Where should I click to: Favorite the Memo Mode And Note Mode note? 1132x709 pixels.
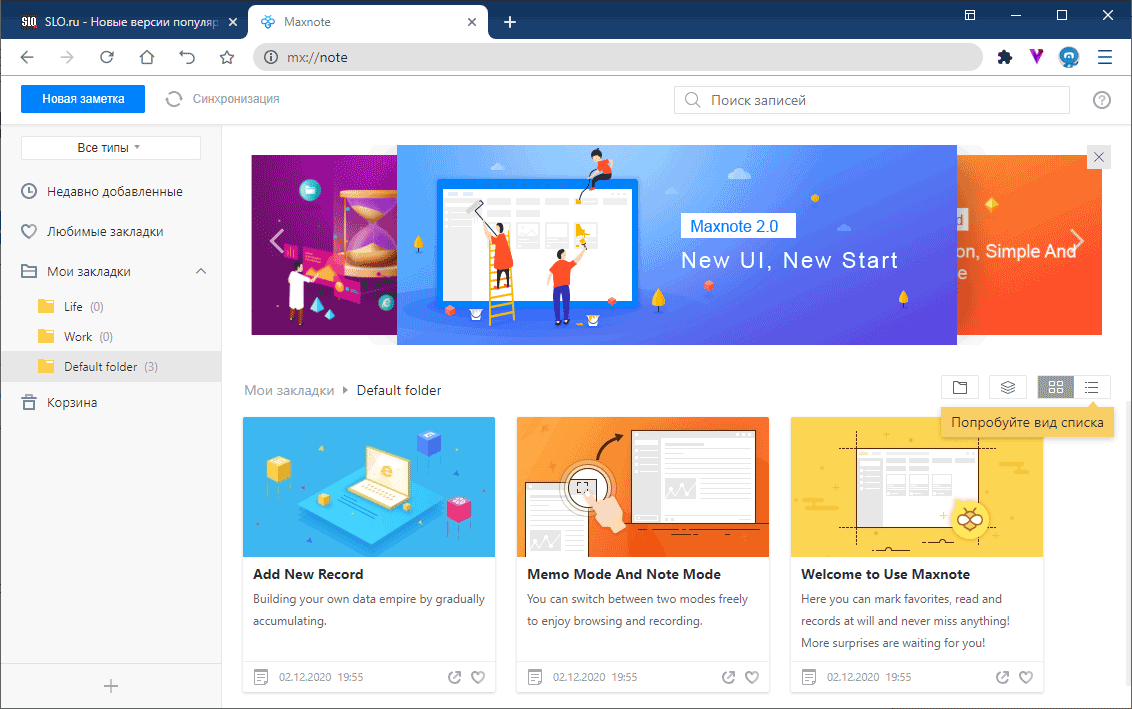click(752, 677)
